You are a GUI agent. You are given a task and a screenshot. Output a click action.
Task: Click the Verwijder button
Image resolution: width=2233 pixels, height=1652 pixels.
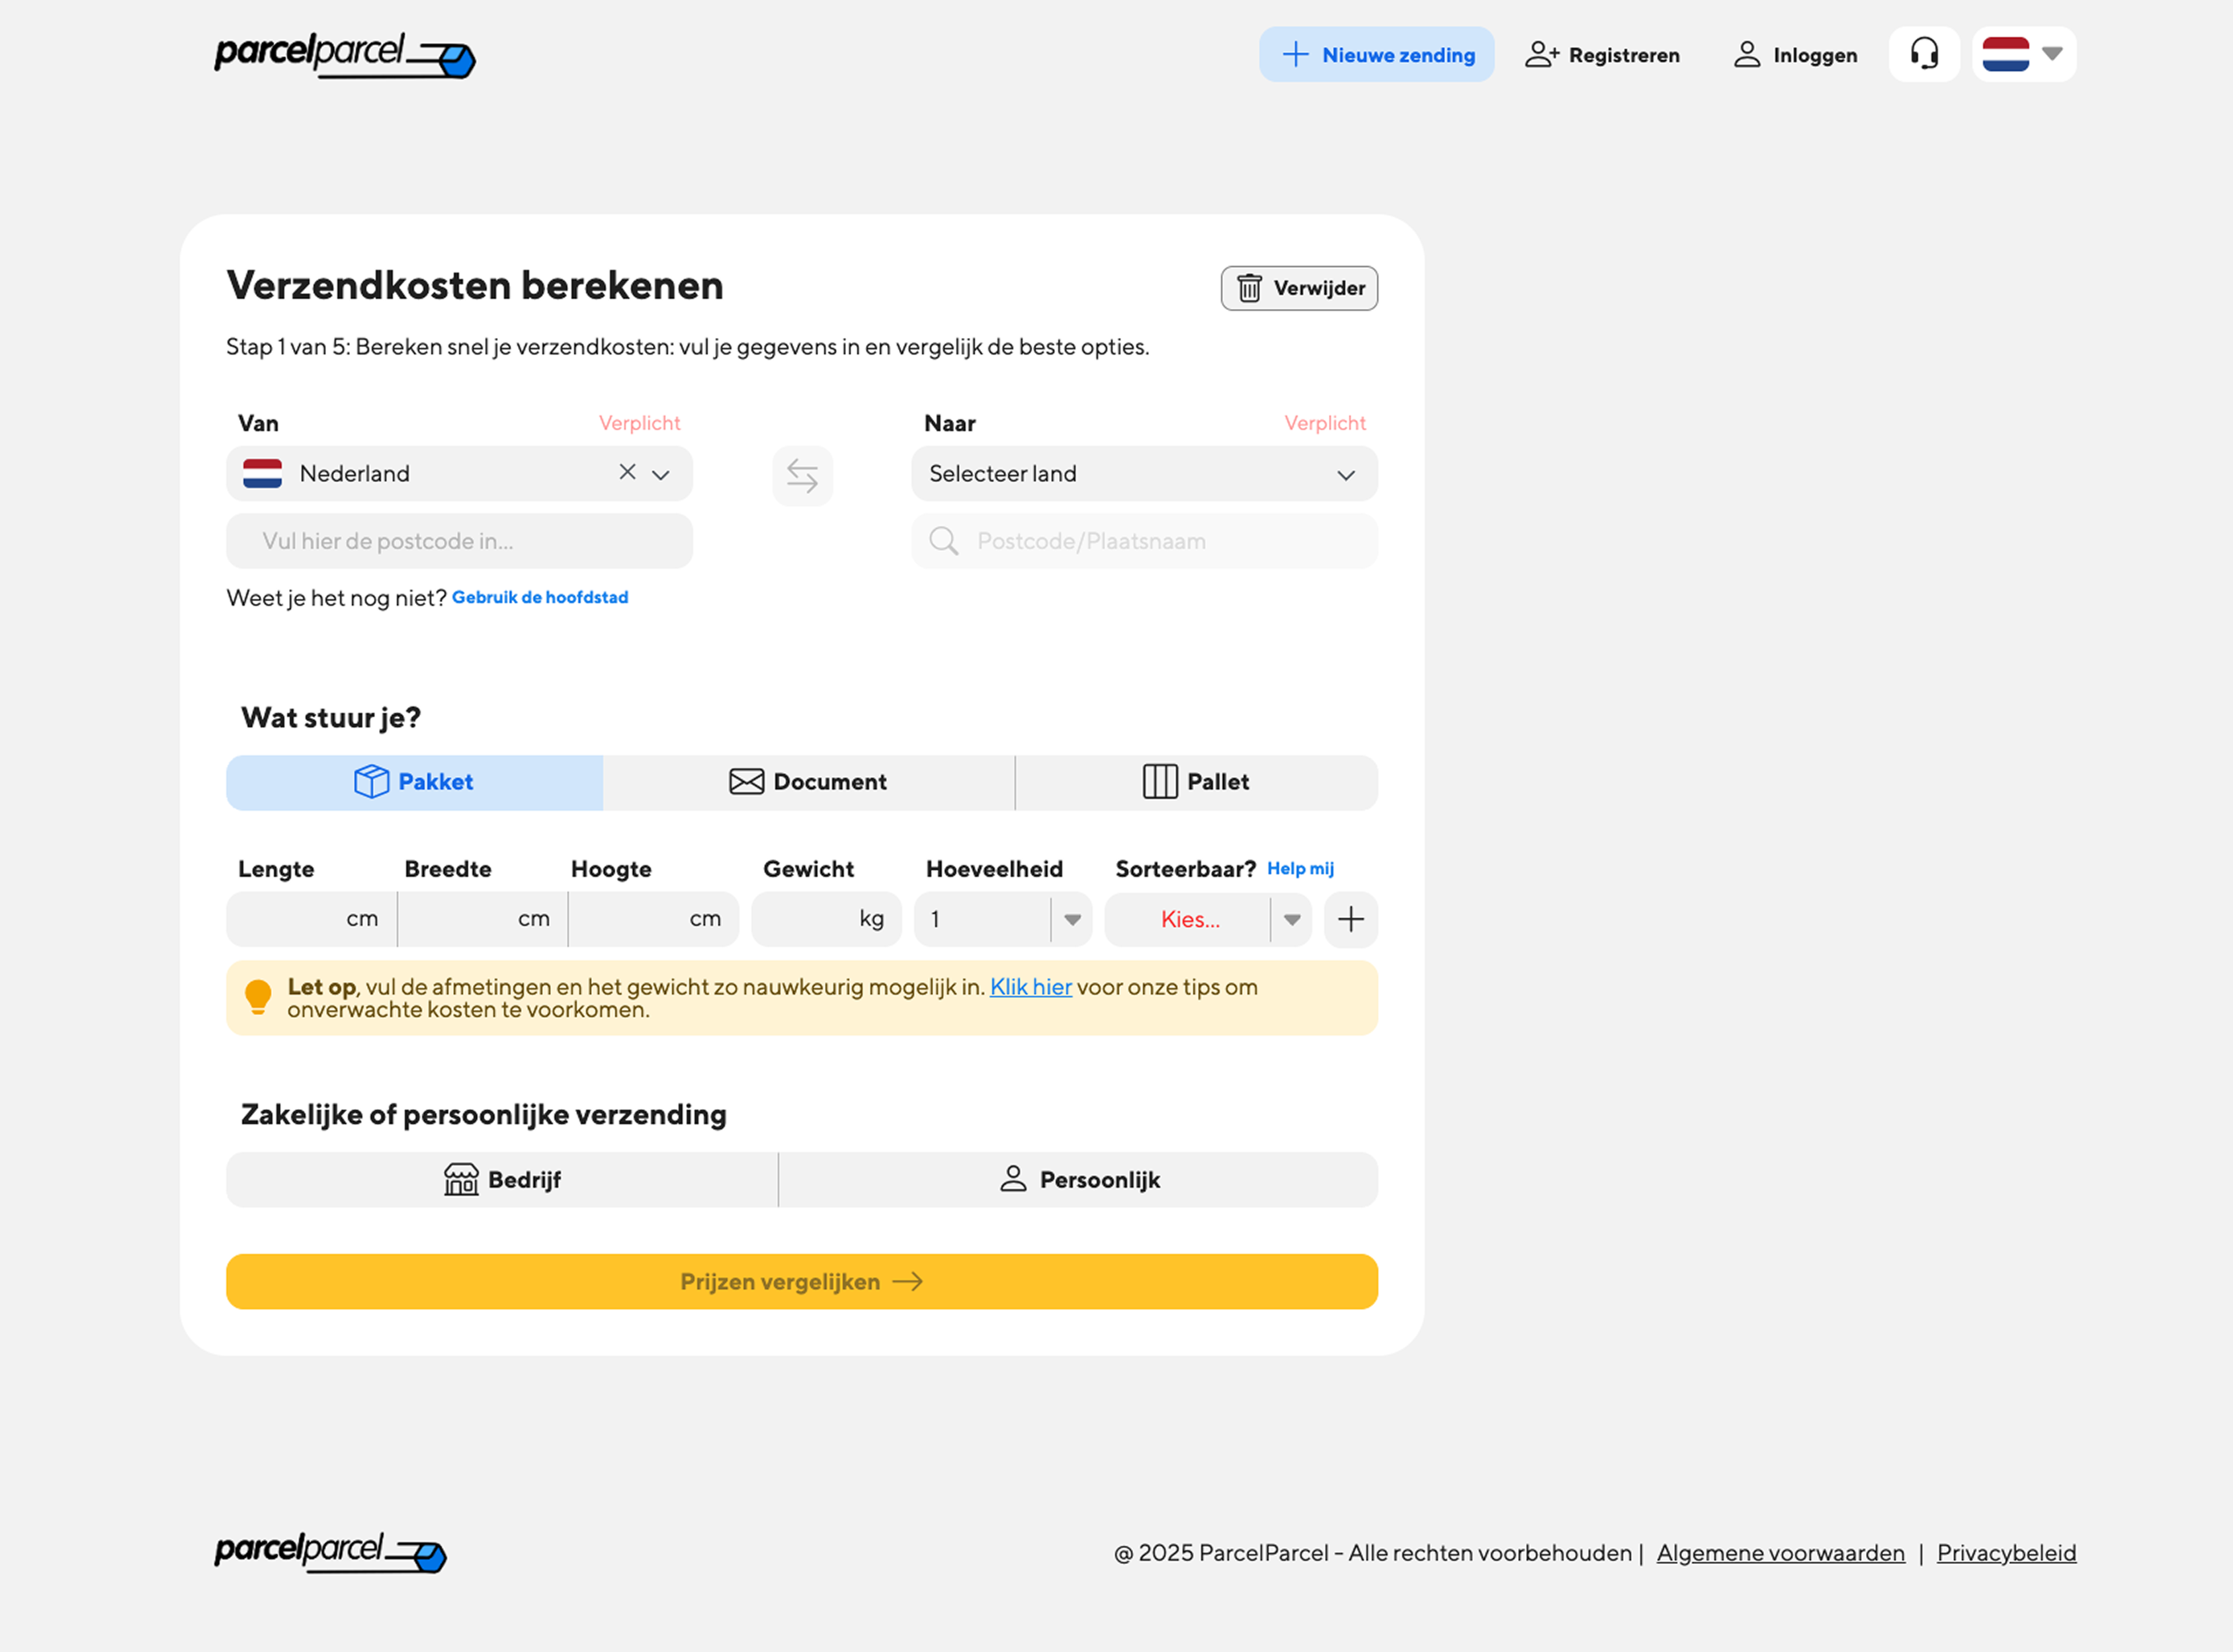(1299, 288)
